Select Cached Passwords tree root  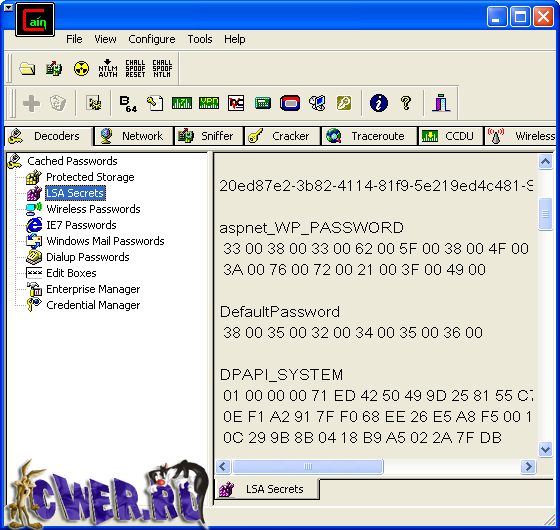click(x=72, y=161)
